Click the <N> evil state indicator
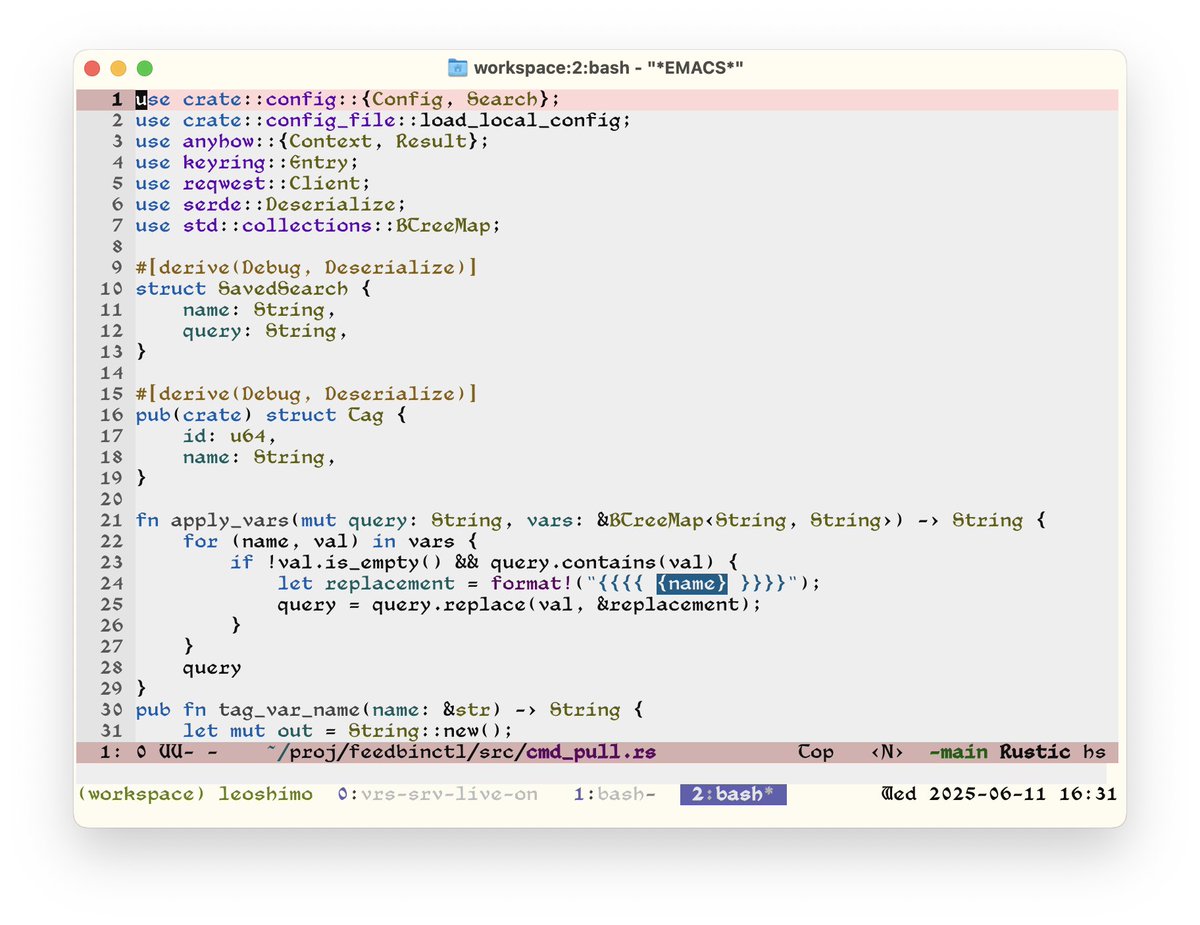1200x925 pixels. click(887, 752)
